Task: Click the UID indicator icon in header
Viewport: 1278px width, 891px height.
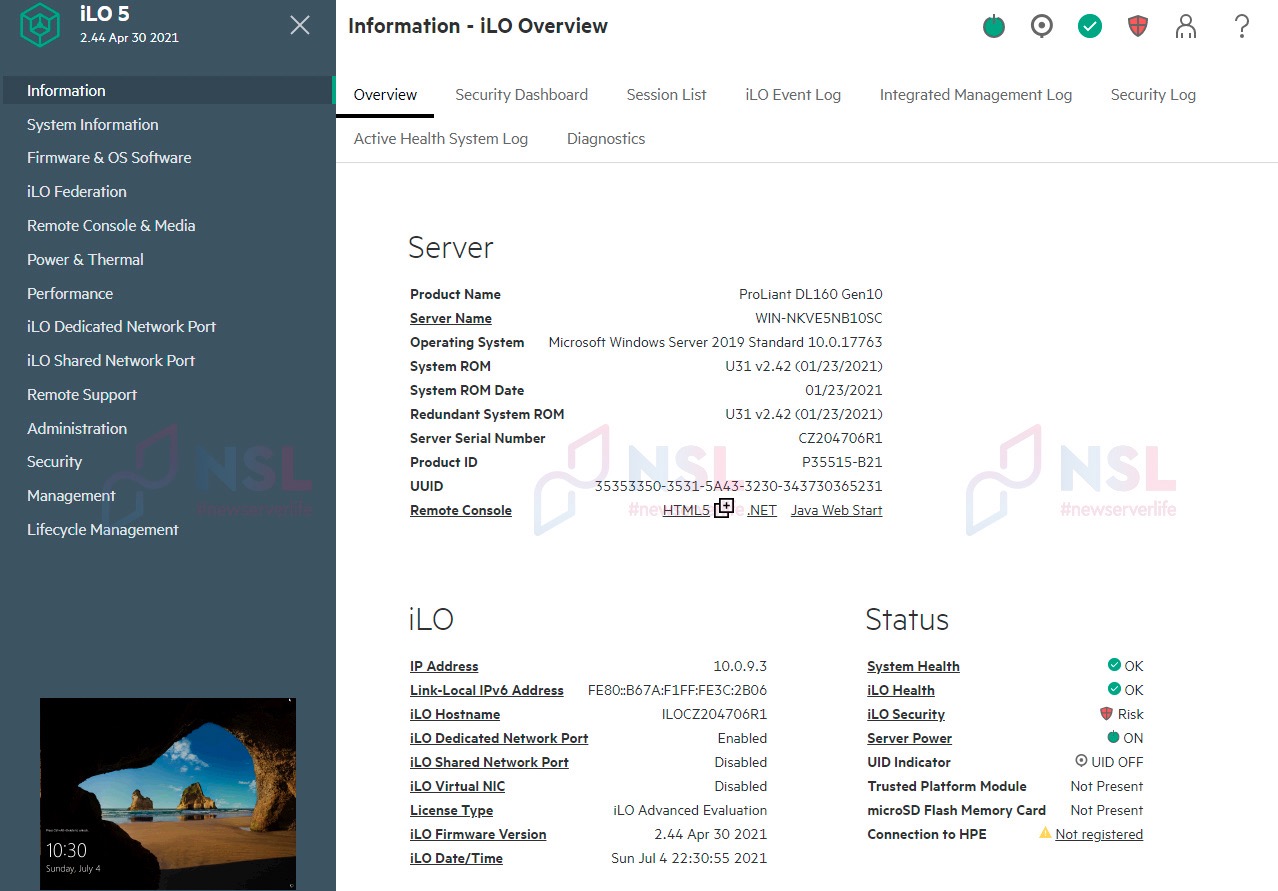Action: point(1042,26)
